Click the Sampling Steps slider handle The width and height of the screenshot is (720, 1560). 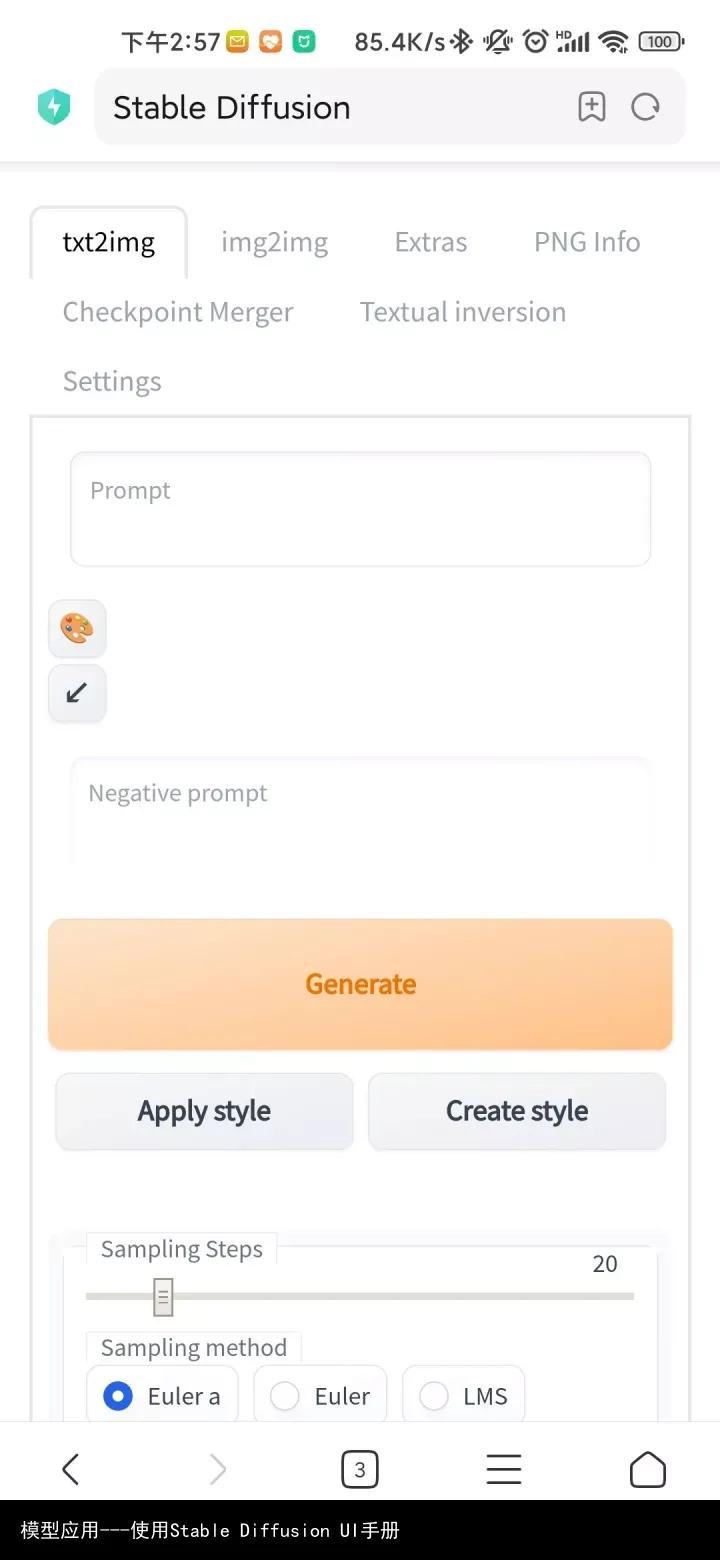coord(164,1296)
